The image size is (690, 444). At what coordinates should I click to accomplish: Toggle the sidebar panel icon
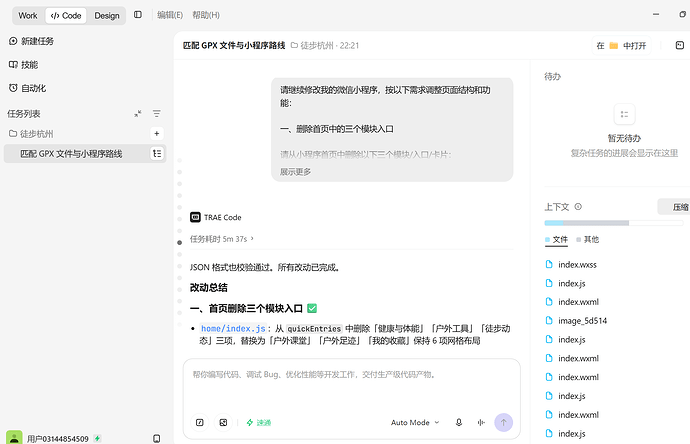[138, 15]
